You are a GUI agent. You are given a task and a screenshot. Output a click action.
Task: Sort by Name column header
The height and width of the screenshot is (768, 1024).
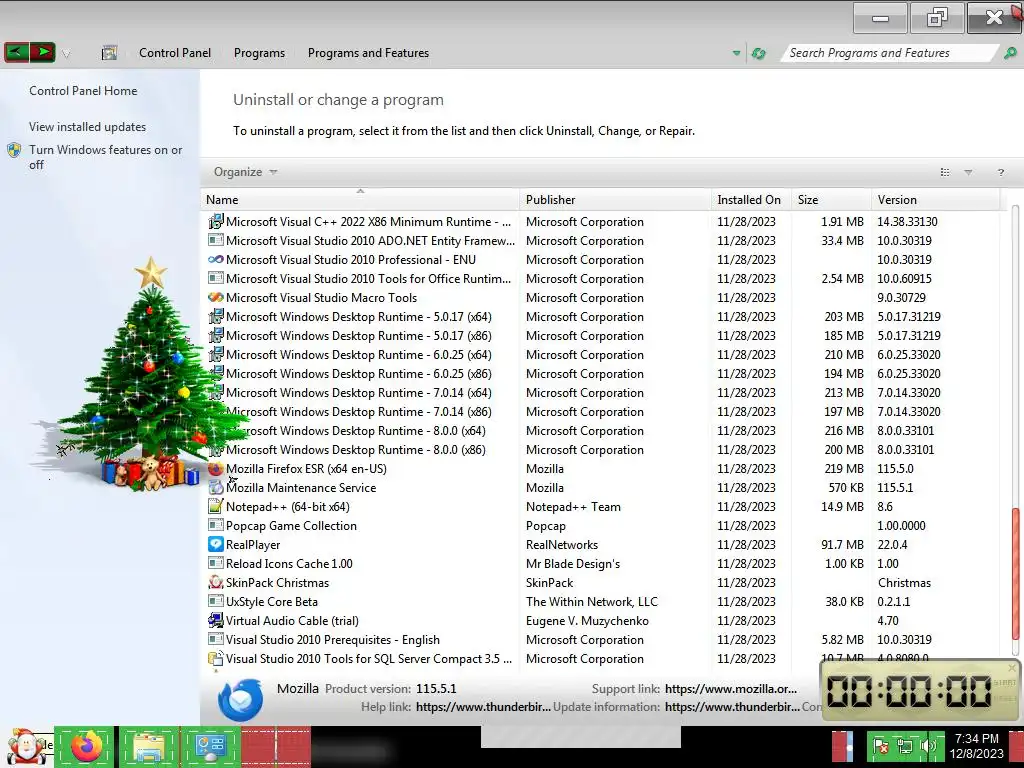[x=360, y=200]
